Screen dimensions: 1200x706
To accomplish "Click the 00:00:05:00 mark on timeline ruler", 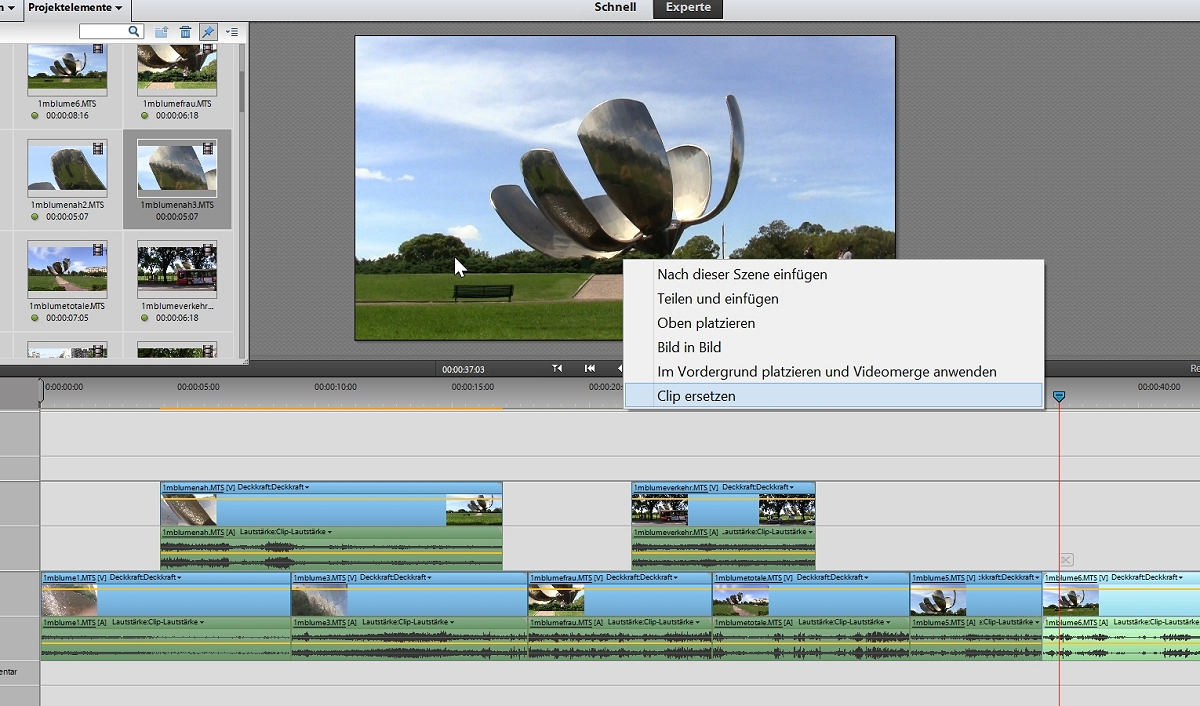I will click(198, 387).
